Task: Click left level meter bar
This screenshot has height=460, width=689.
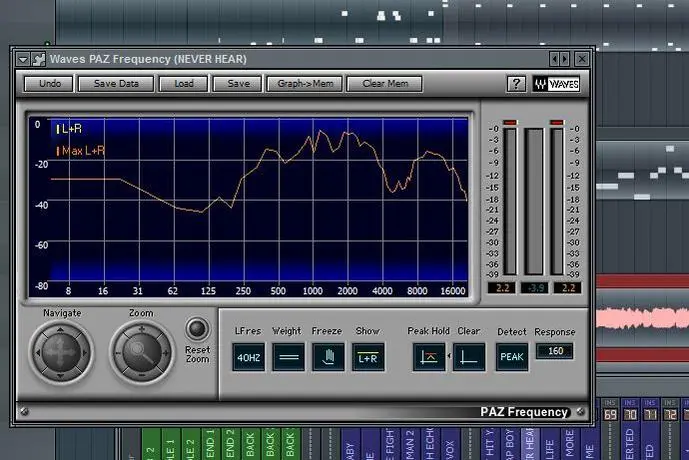Action: click(510, 202)
